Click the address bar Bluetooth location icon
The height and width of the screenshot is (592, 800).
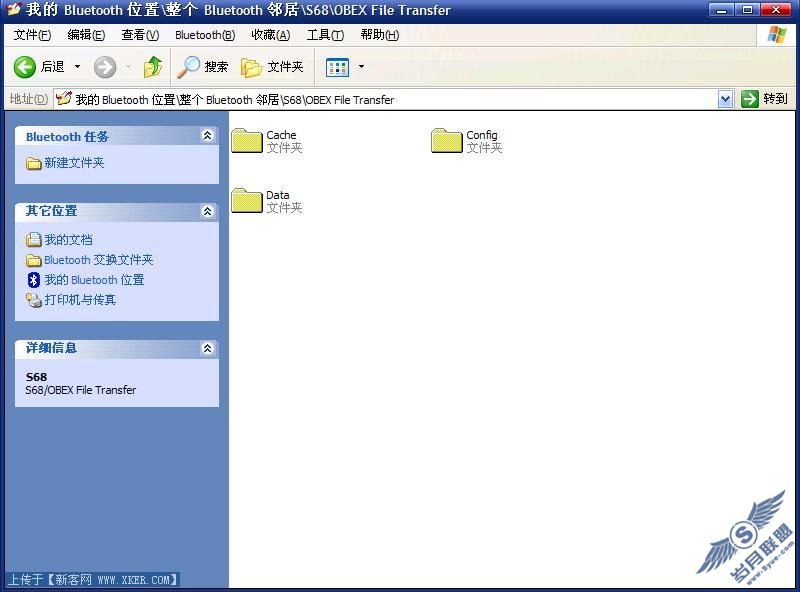pos(63,98)
